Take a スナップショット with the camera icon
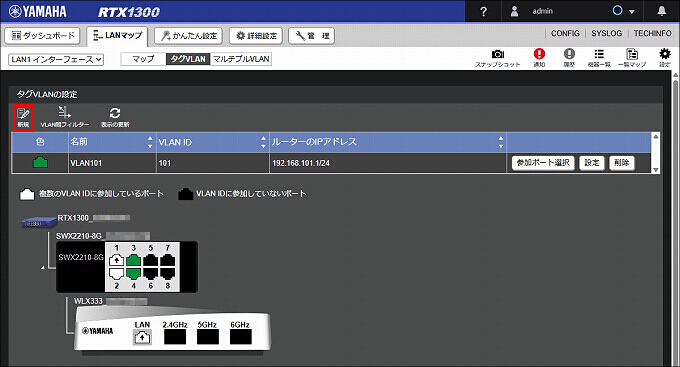This screenshot has width=680, height=367. 497,58
